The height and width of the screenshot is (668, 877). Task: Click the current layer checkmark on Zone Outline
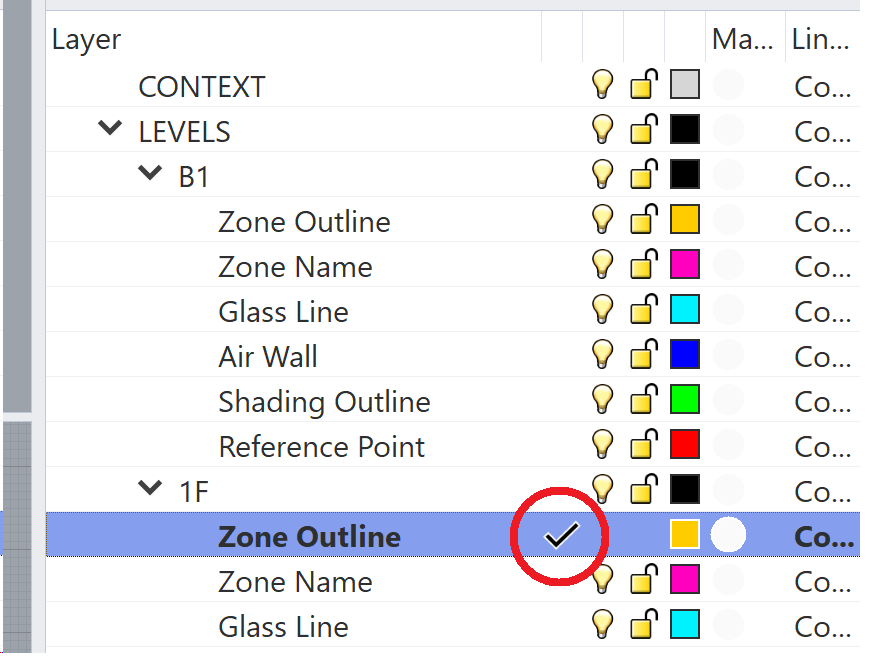[x=561, y=537]
